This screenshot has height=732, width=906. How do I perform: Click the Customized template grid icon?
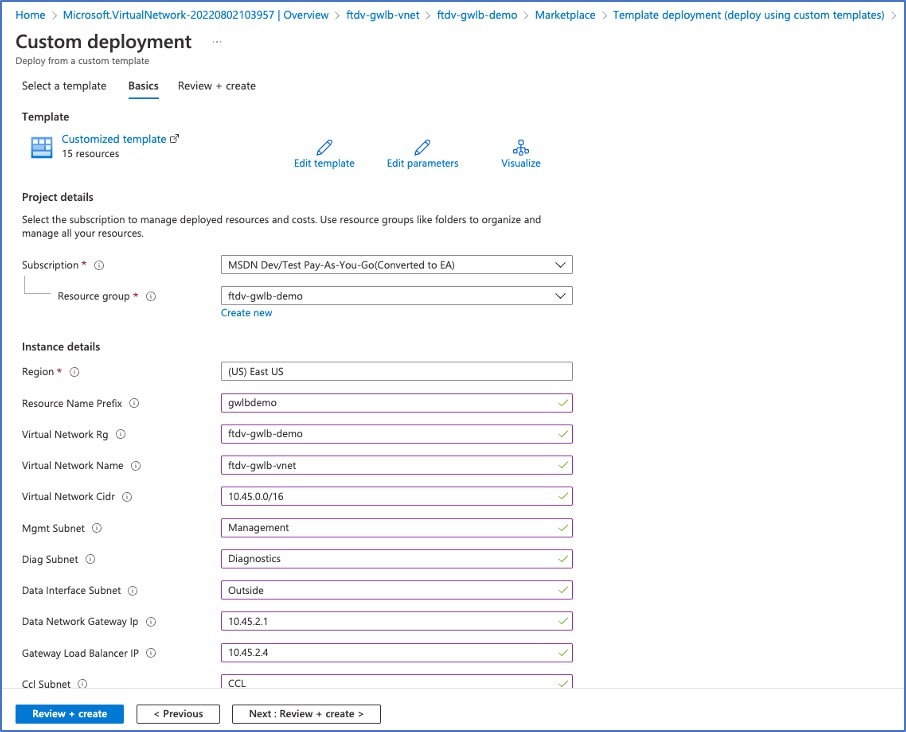click(40, 146)
